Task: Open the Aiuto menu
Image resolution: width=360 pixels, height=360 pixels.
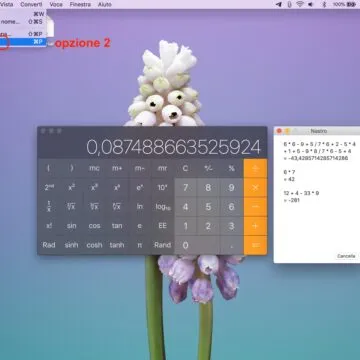Action: pyautogui.click(x=105, y=4)
